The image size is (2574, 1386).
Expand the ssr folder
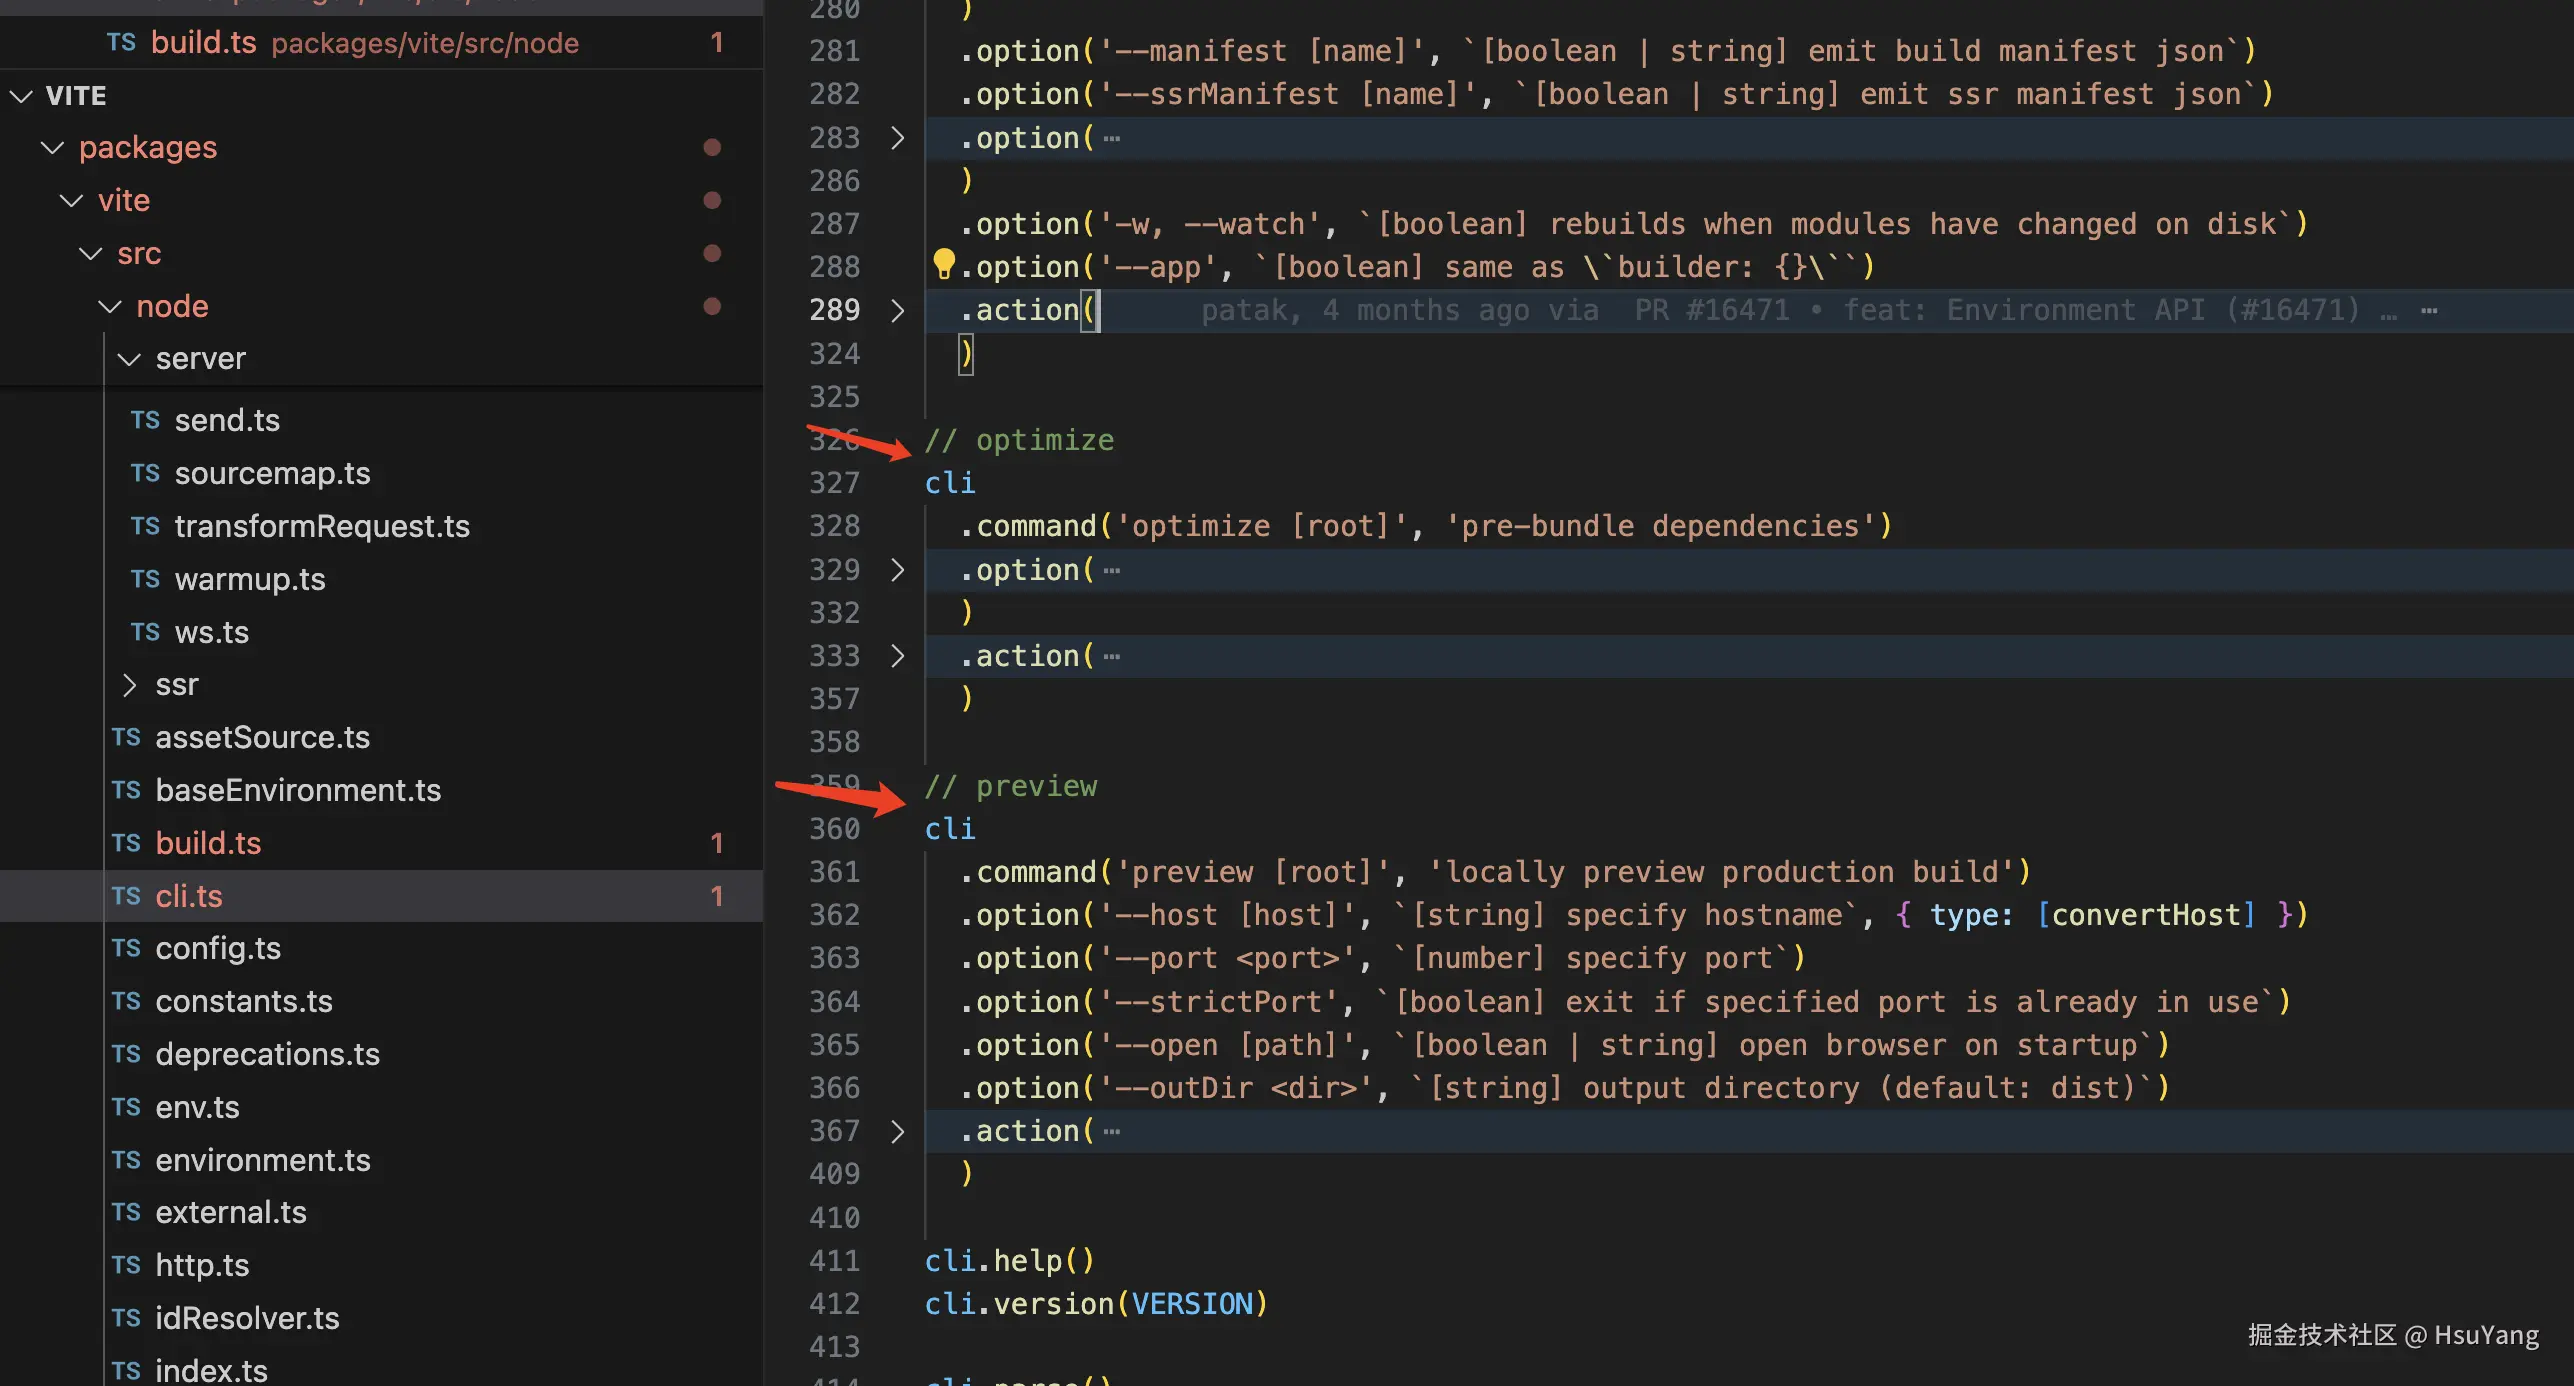tap(129, 685)
